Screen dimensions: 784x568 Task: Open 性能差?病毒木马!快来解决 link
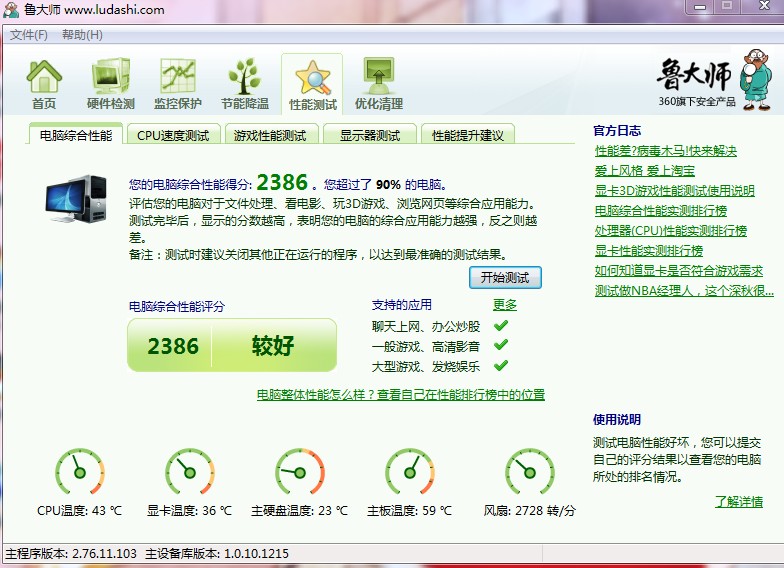coord(666,150)
